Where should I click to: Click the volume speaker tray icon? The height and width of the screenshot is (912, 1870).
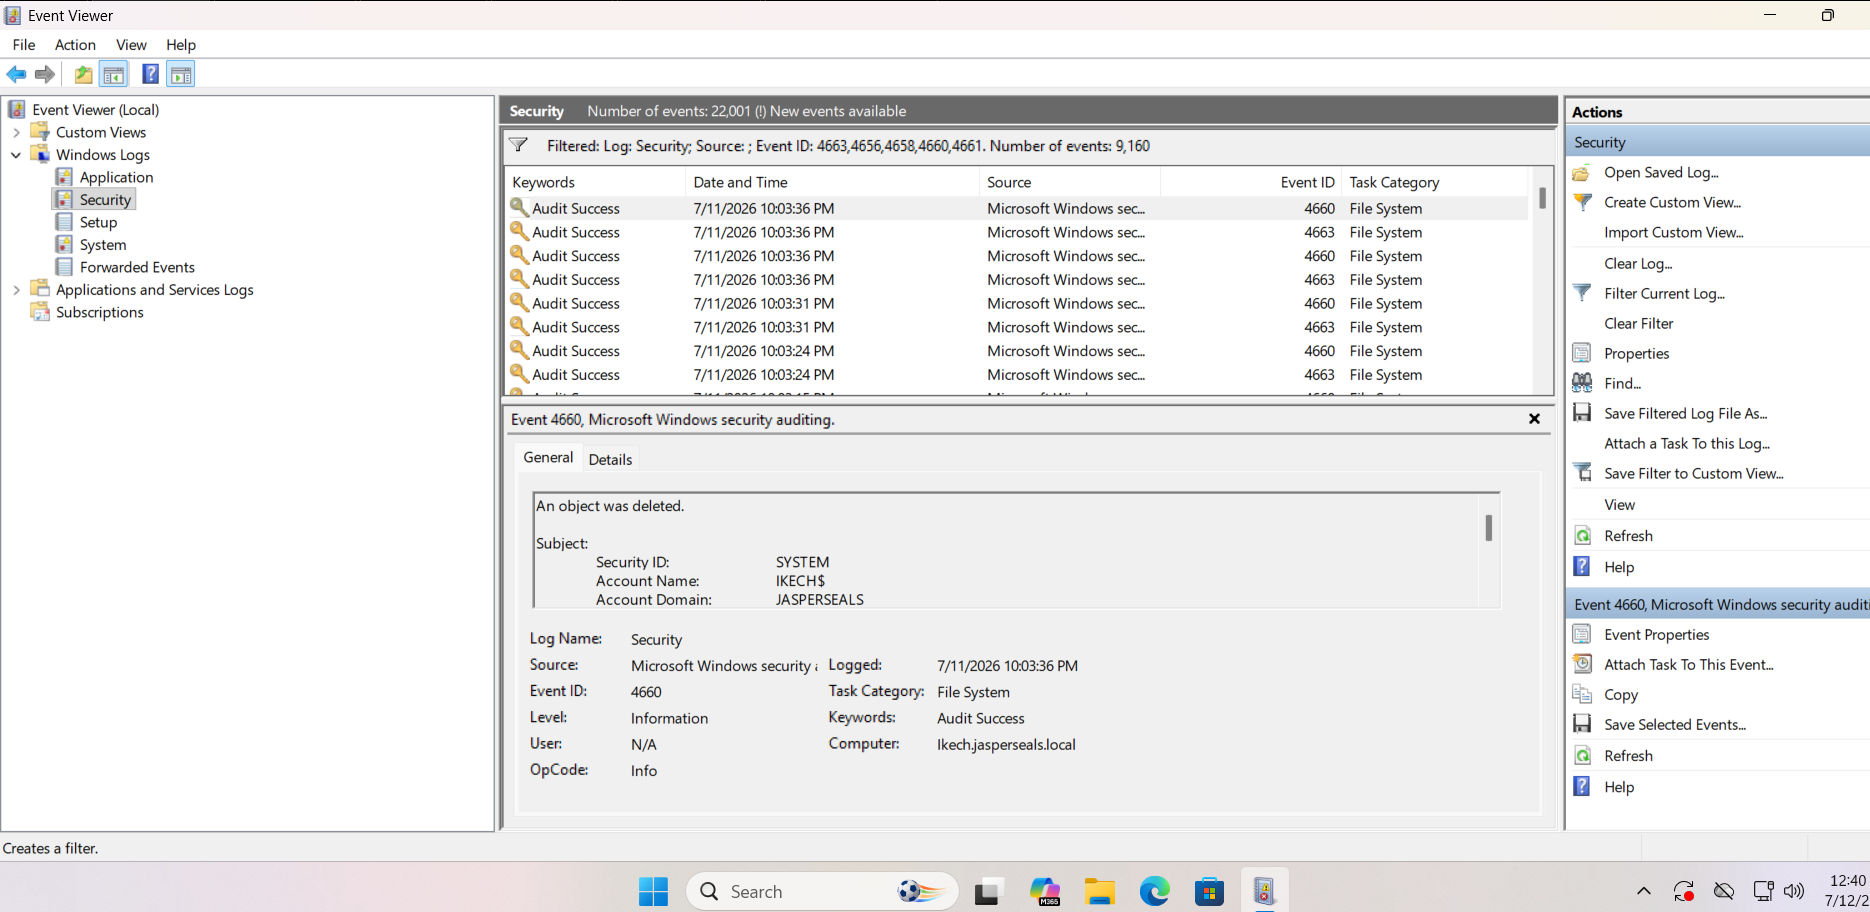[1794, 891]
